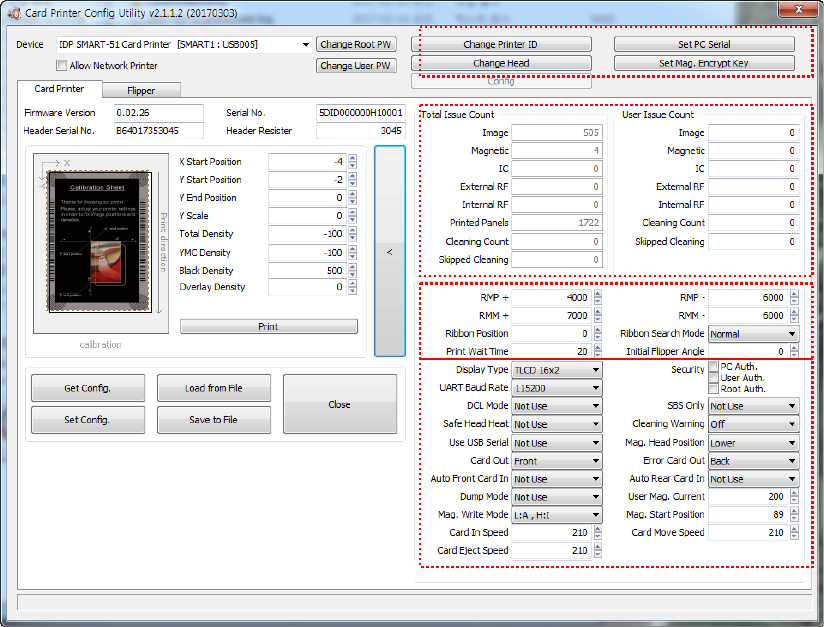The height and width of the screenshot is (627, 824).
Task: Adjust the User Mag. Current spinner
Action: pyautogui.click(x=794, y=496)
